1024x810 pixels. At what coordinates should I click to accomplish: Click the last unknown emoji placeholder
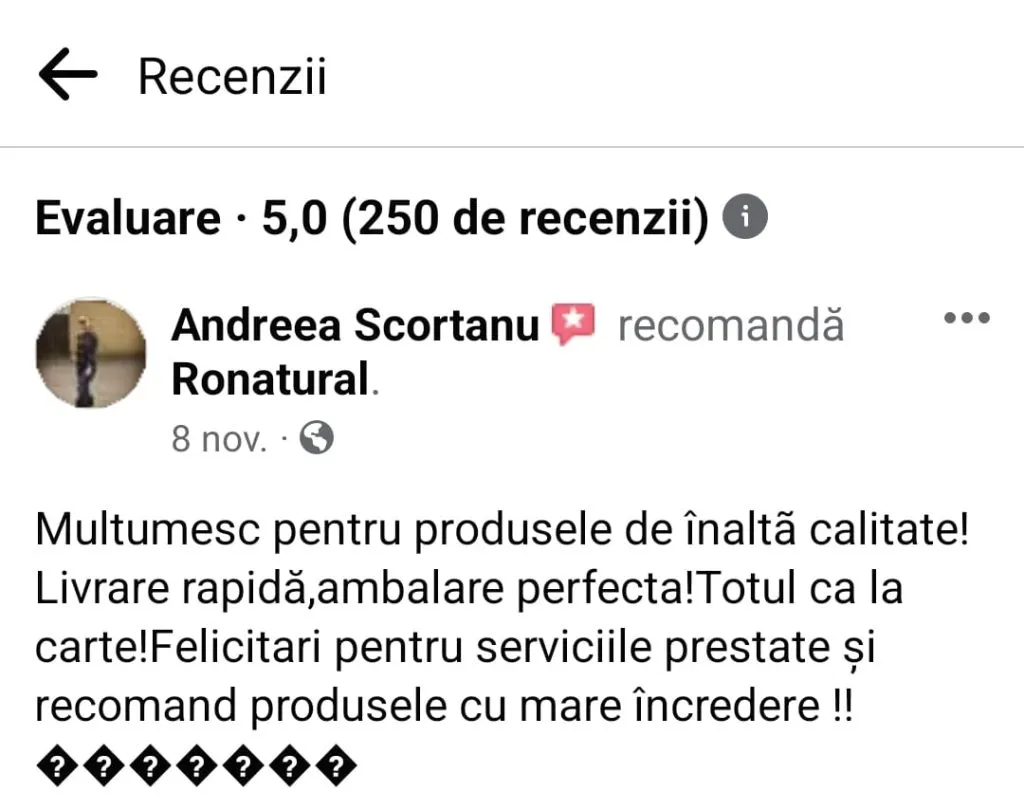pyautogui.click(x=336, y=764)
